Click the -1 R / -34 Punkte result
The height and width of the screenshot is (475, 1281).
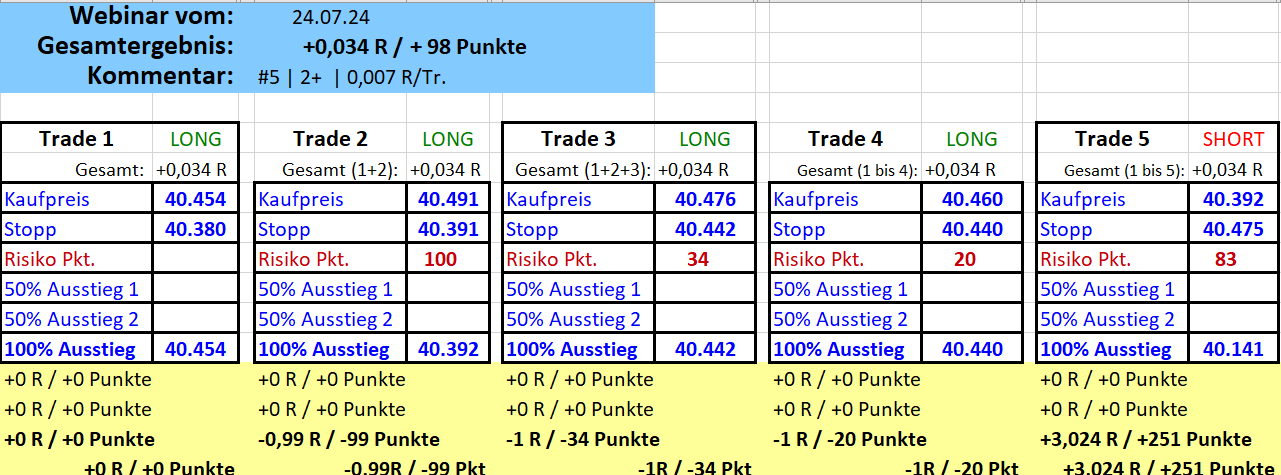[583, 440]
